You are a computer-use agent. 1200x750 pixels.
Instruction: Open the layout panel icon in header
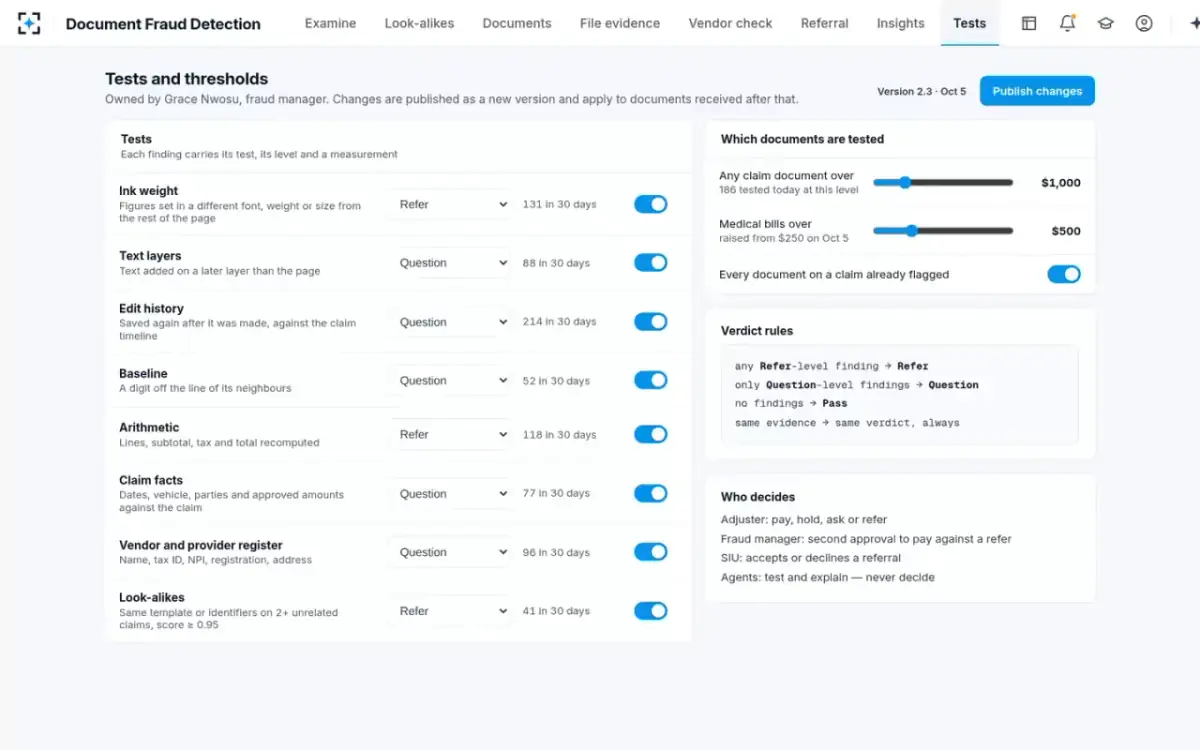click(1029, 23)
